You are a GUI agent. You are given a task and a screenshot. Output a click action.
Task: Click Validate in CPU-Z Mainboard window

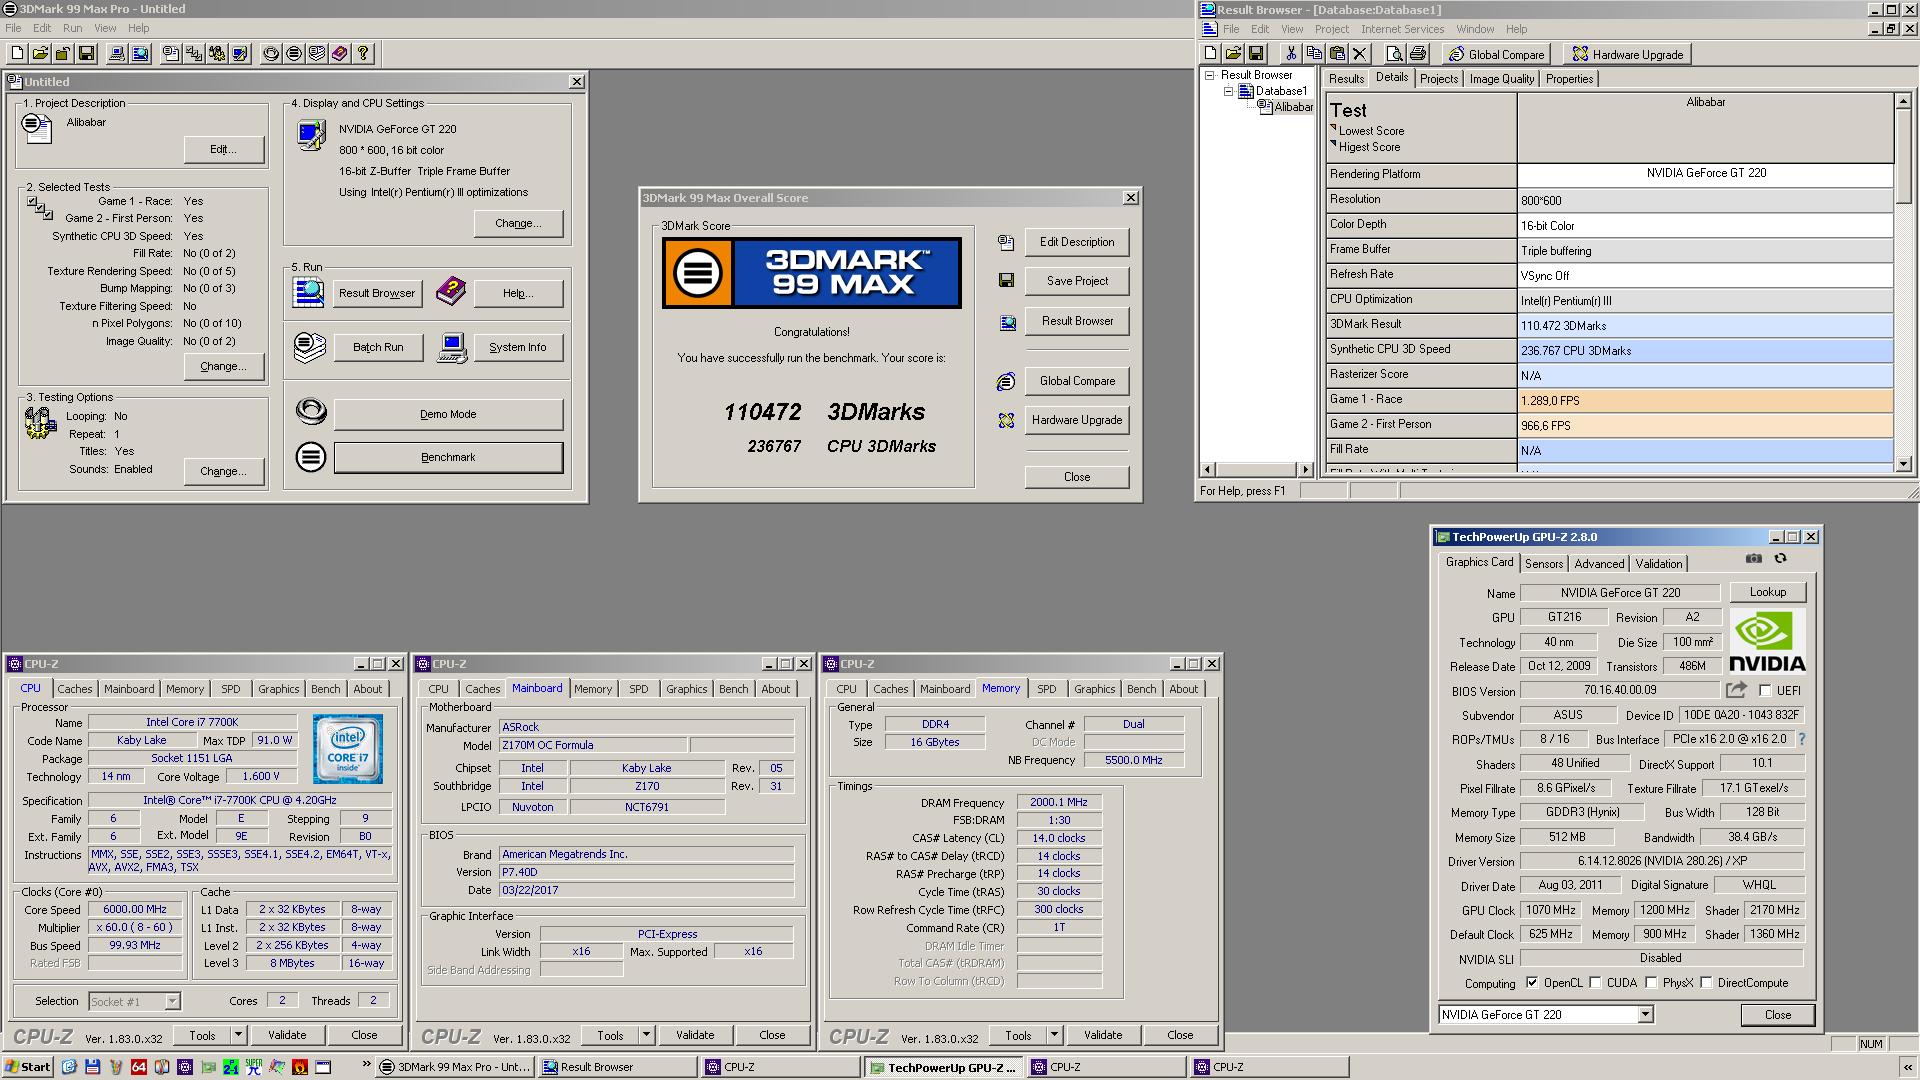click(695, 1035)
